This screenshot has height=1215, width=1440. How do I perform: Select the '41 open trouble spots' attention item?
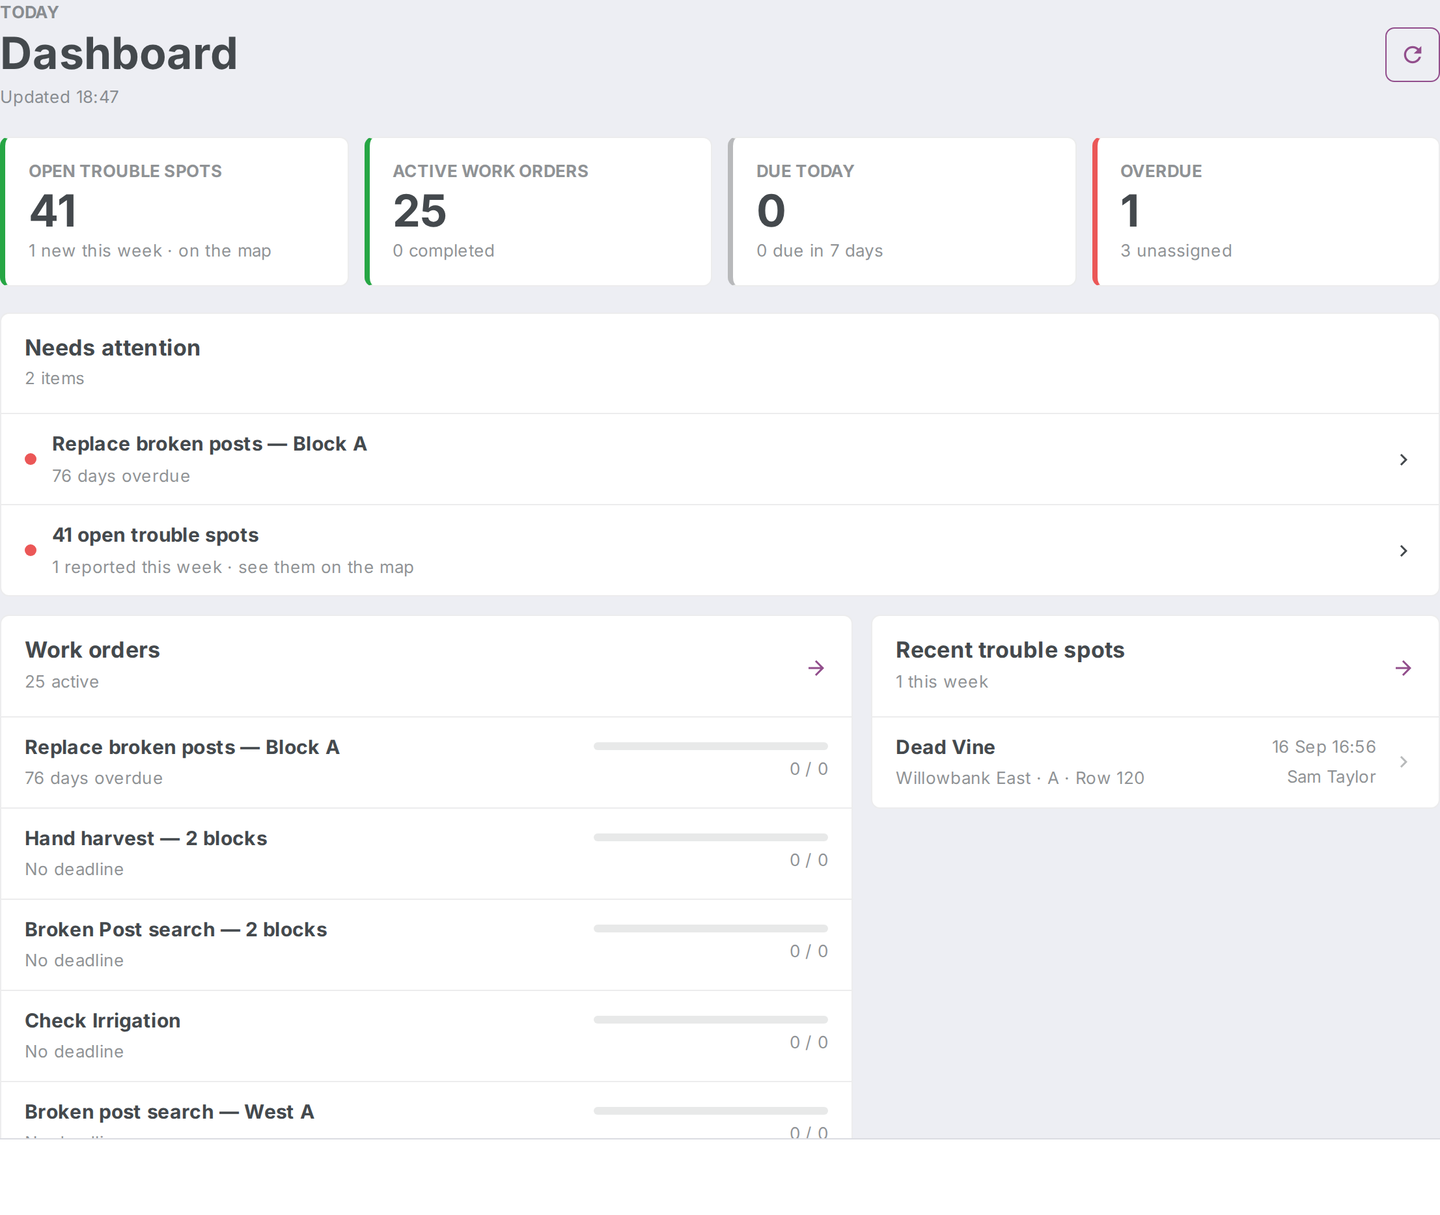720,550
